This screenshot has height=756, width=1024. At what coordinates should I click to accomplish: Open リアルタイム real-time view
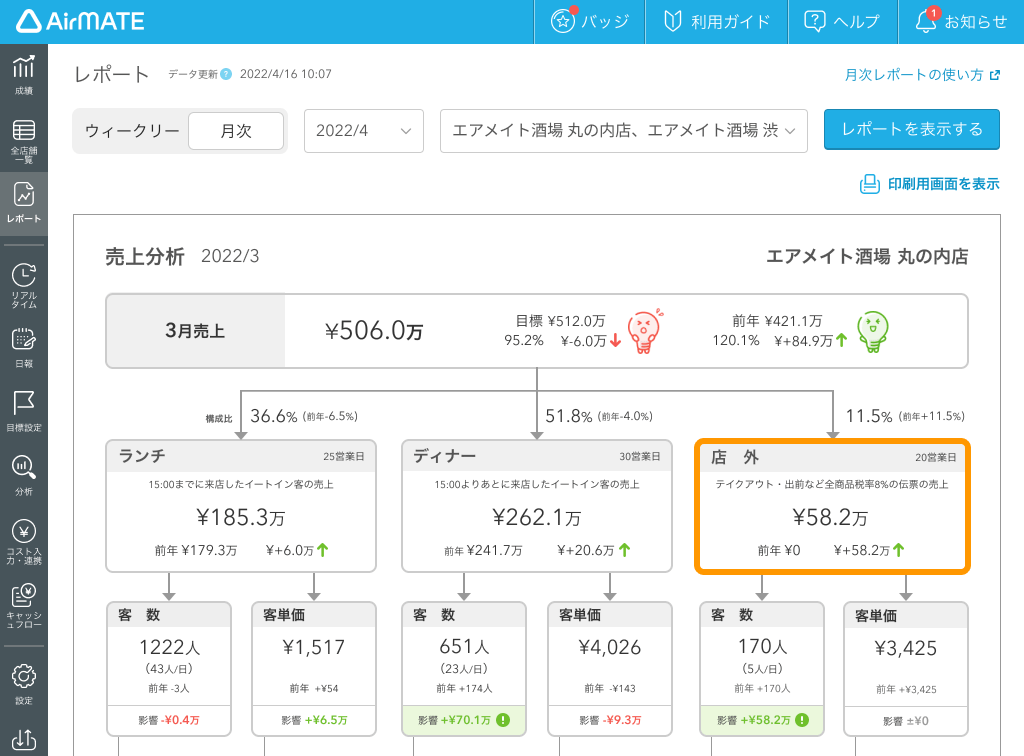pyautogui.click(x=24, y=285)
